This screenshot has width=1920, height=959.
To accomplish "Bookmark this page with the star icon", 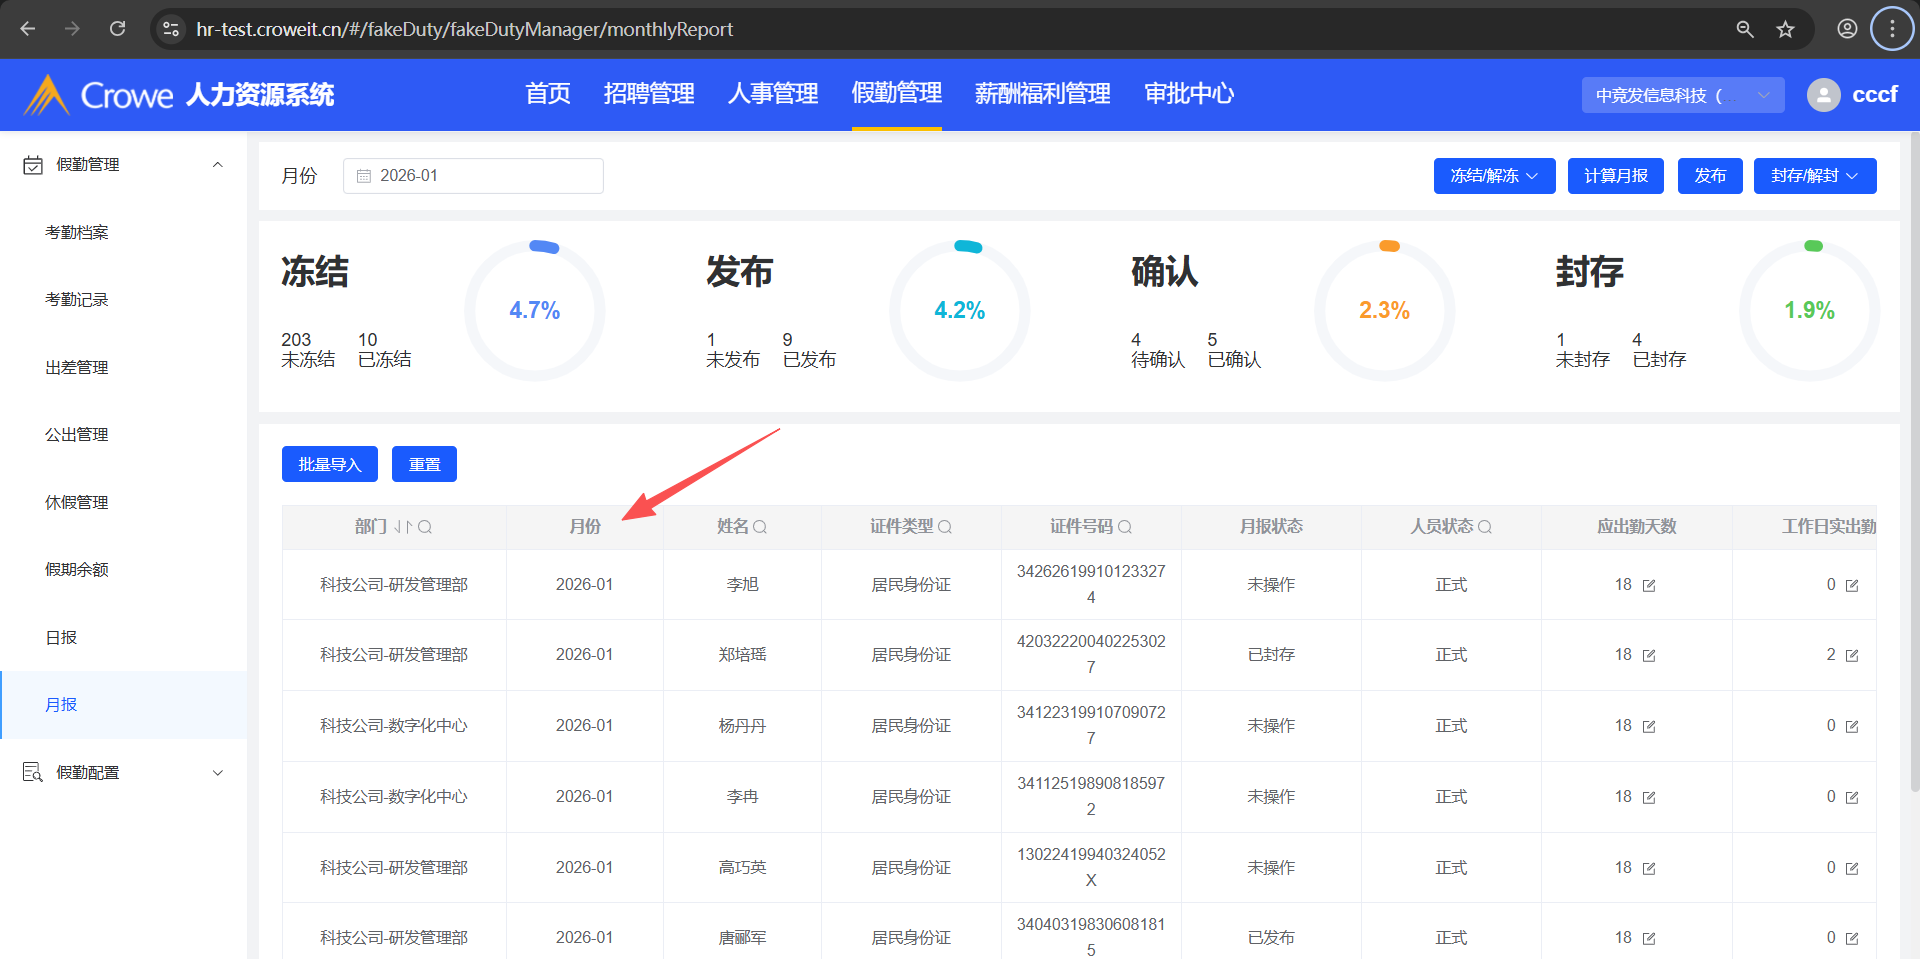I will [x=1785, y=29].
